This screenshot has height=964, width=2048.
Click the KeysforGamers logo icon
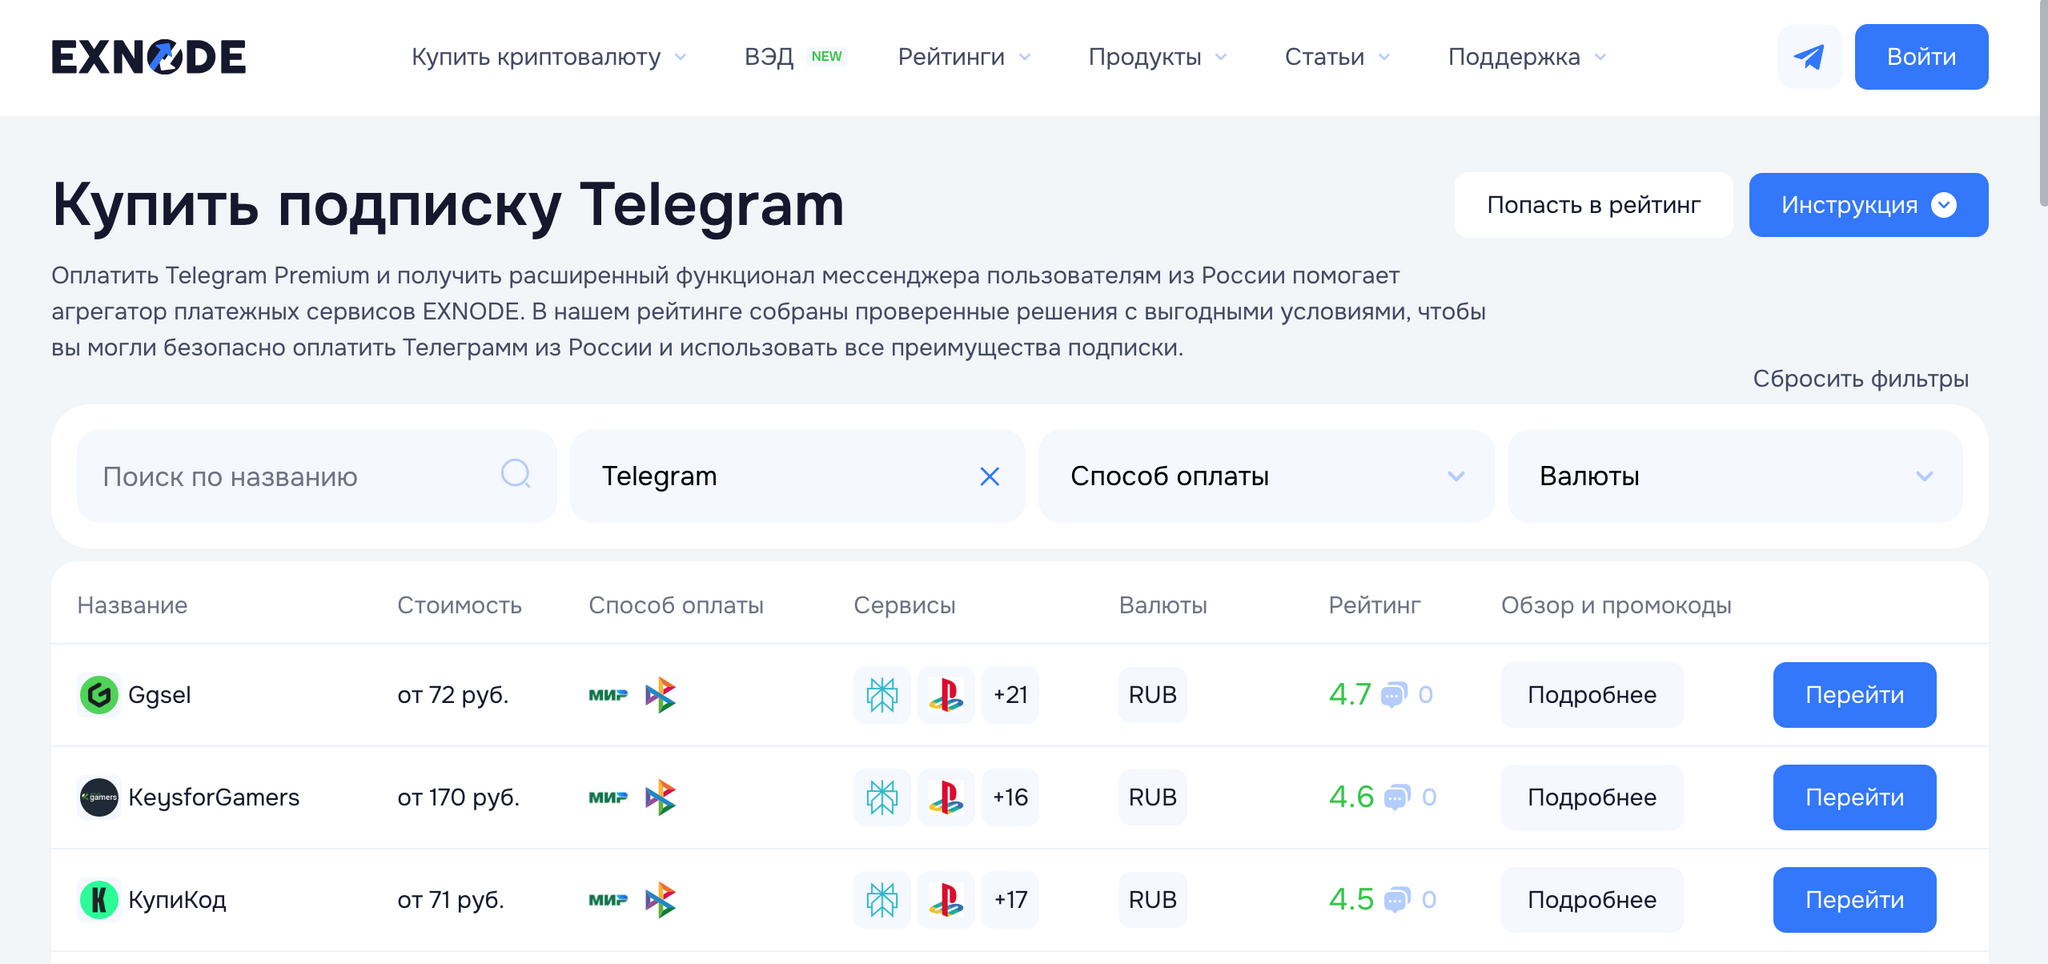(x=99, y=797)
